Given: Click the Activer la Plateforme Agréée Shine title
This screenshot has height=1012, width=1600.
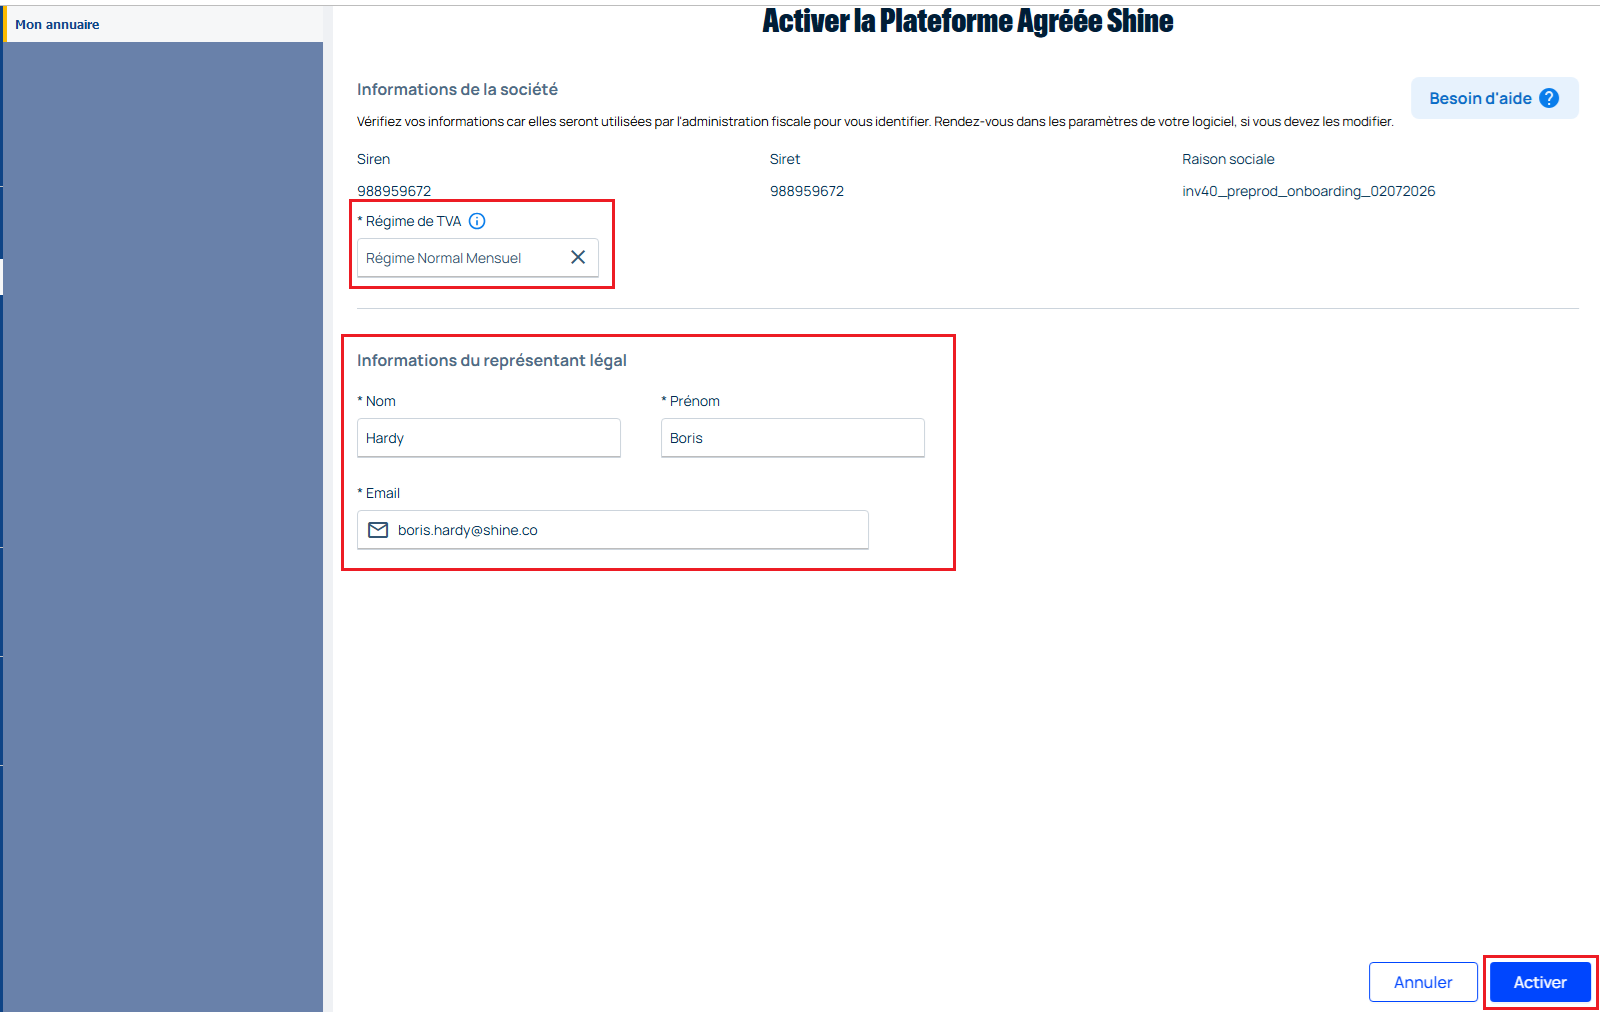Looking at the screenshot, I should point(968,21).
